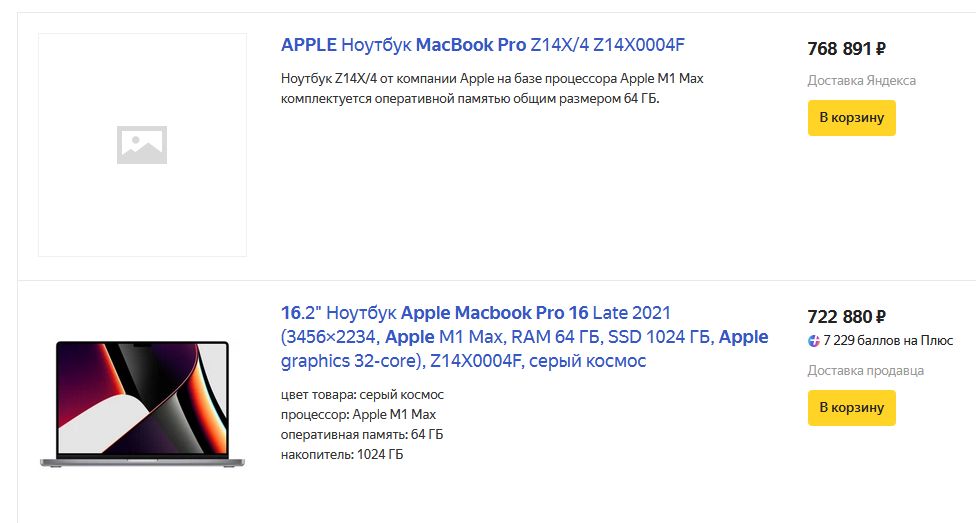Add the 722 880 ₽ MacBook to cart
This screenshot has width=976, height=523.
click(x=851, y=408)
